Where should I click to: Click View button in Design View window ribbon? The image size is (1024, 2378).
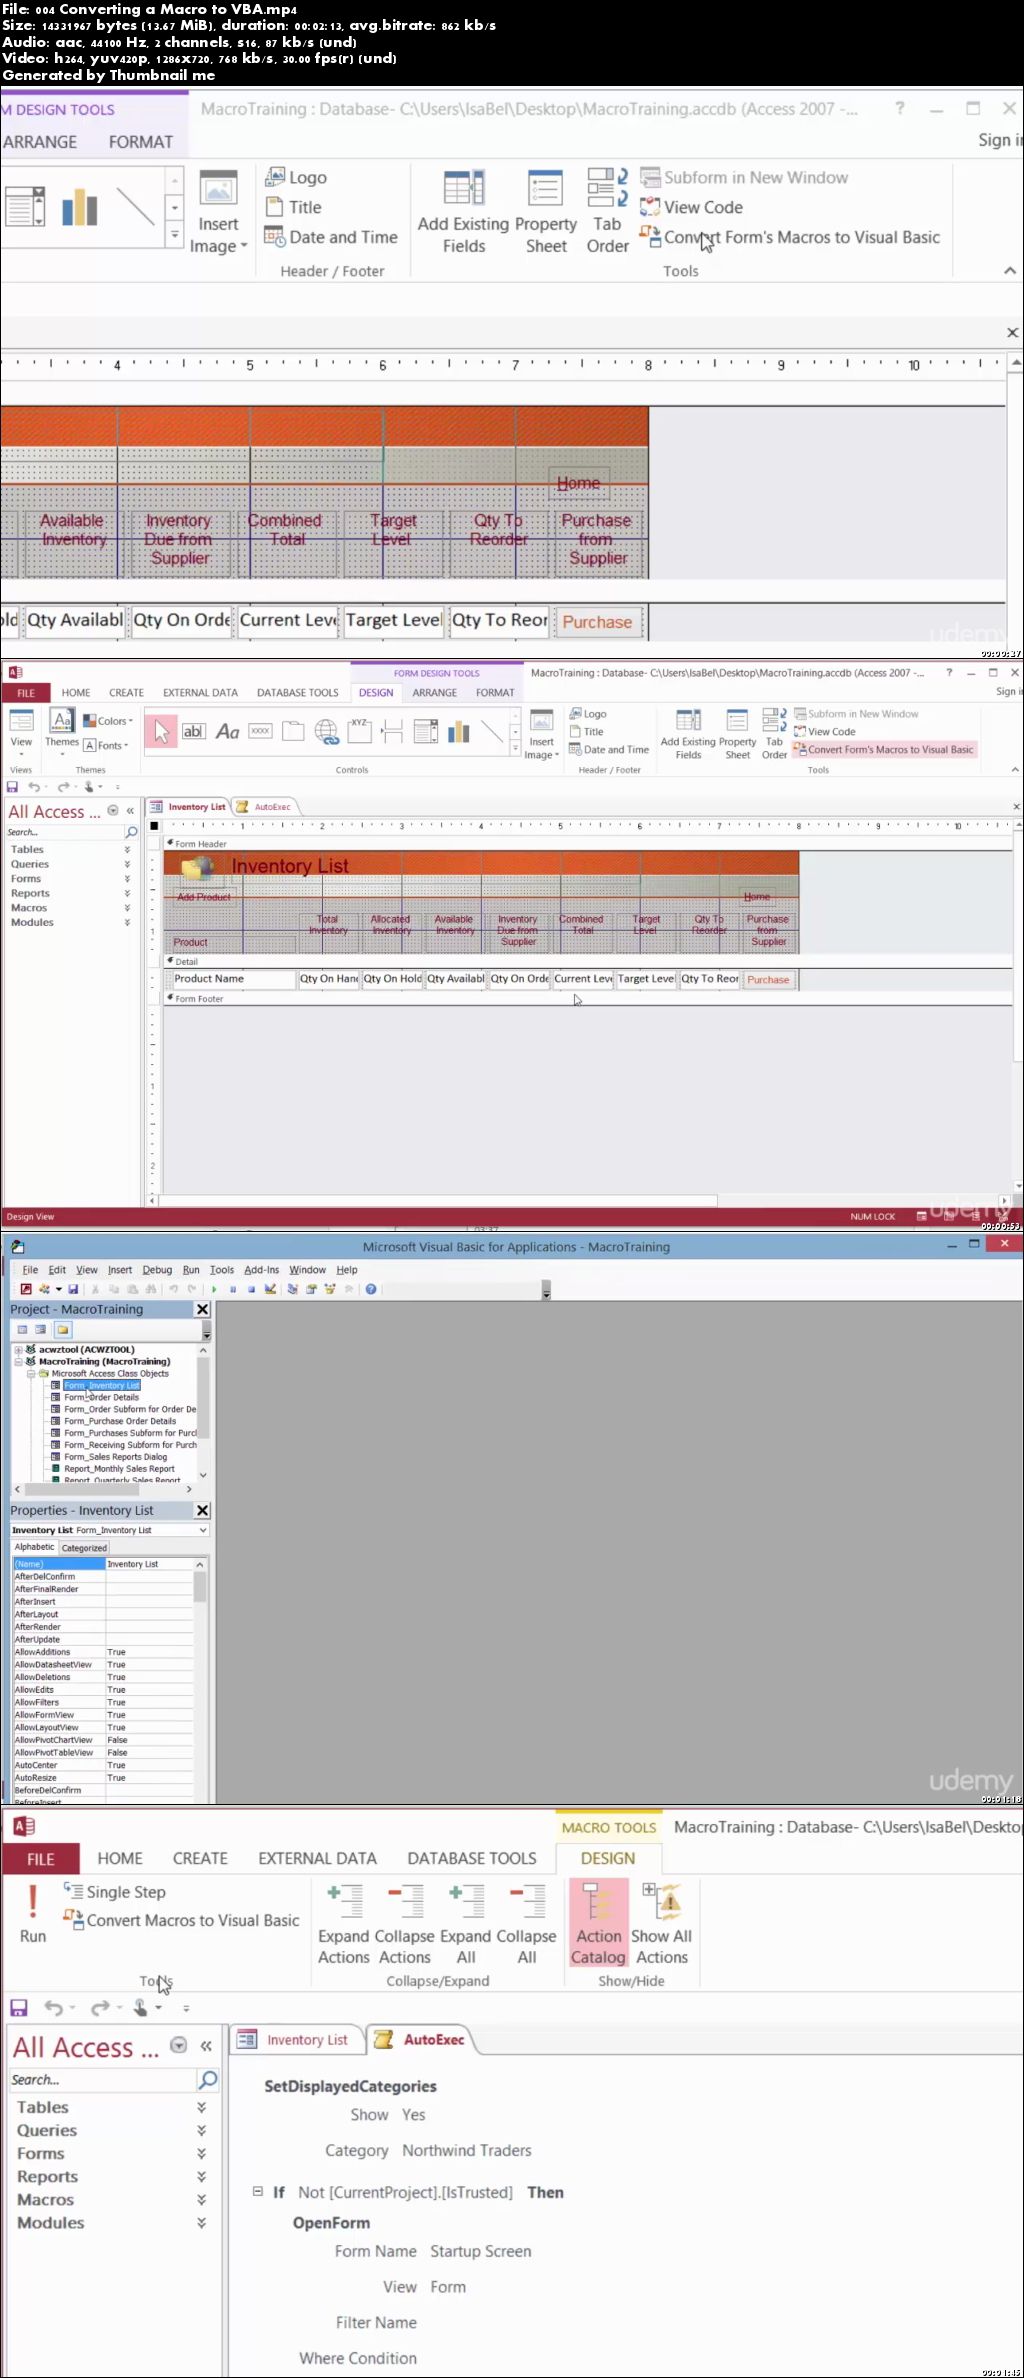pos(21,731)
